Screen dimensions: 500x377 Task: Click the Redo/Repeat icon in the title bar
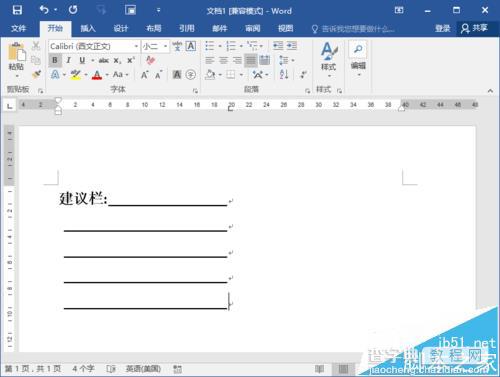(x=73, y=10)
